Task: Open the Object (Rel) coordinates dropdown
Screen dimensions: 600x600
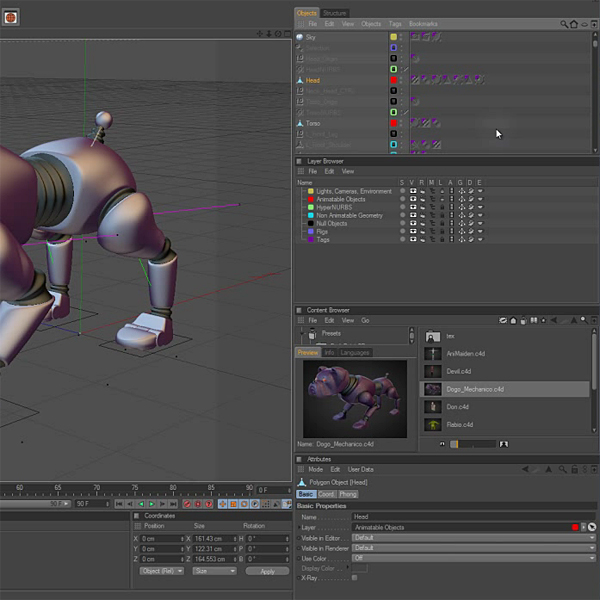Action: (x=160, y=571)
